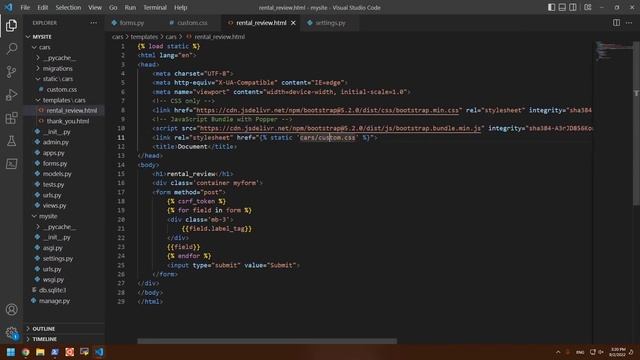Open the Windows Start button
640x360 pixels.
[11, 352]
